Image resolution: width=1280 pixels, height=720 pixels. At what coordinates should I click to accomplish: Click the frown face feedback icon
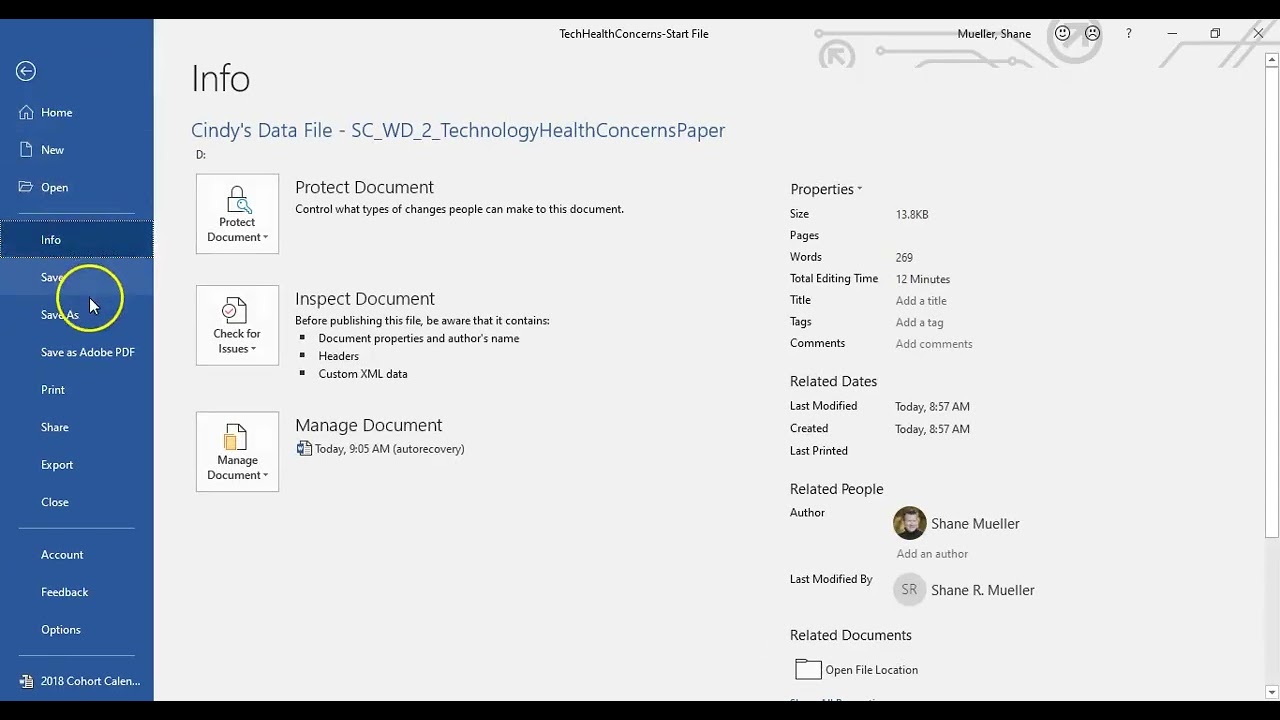point(1093,33)
